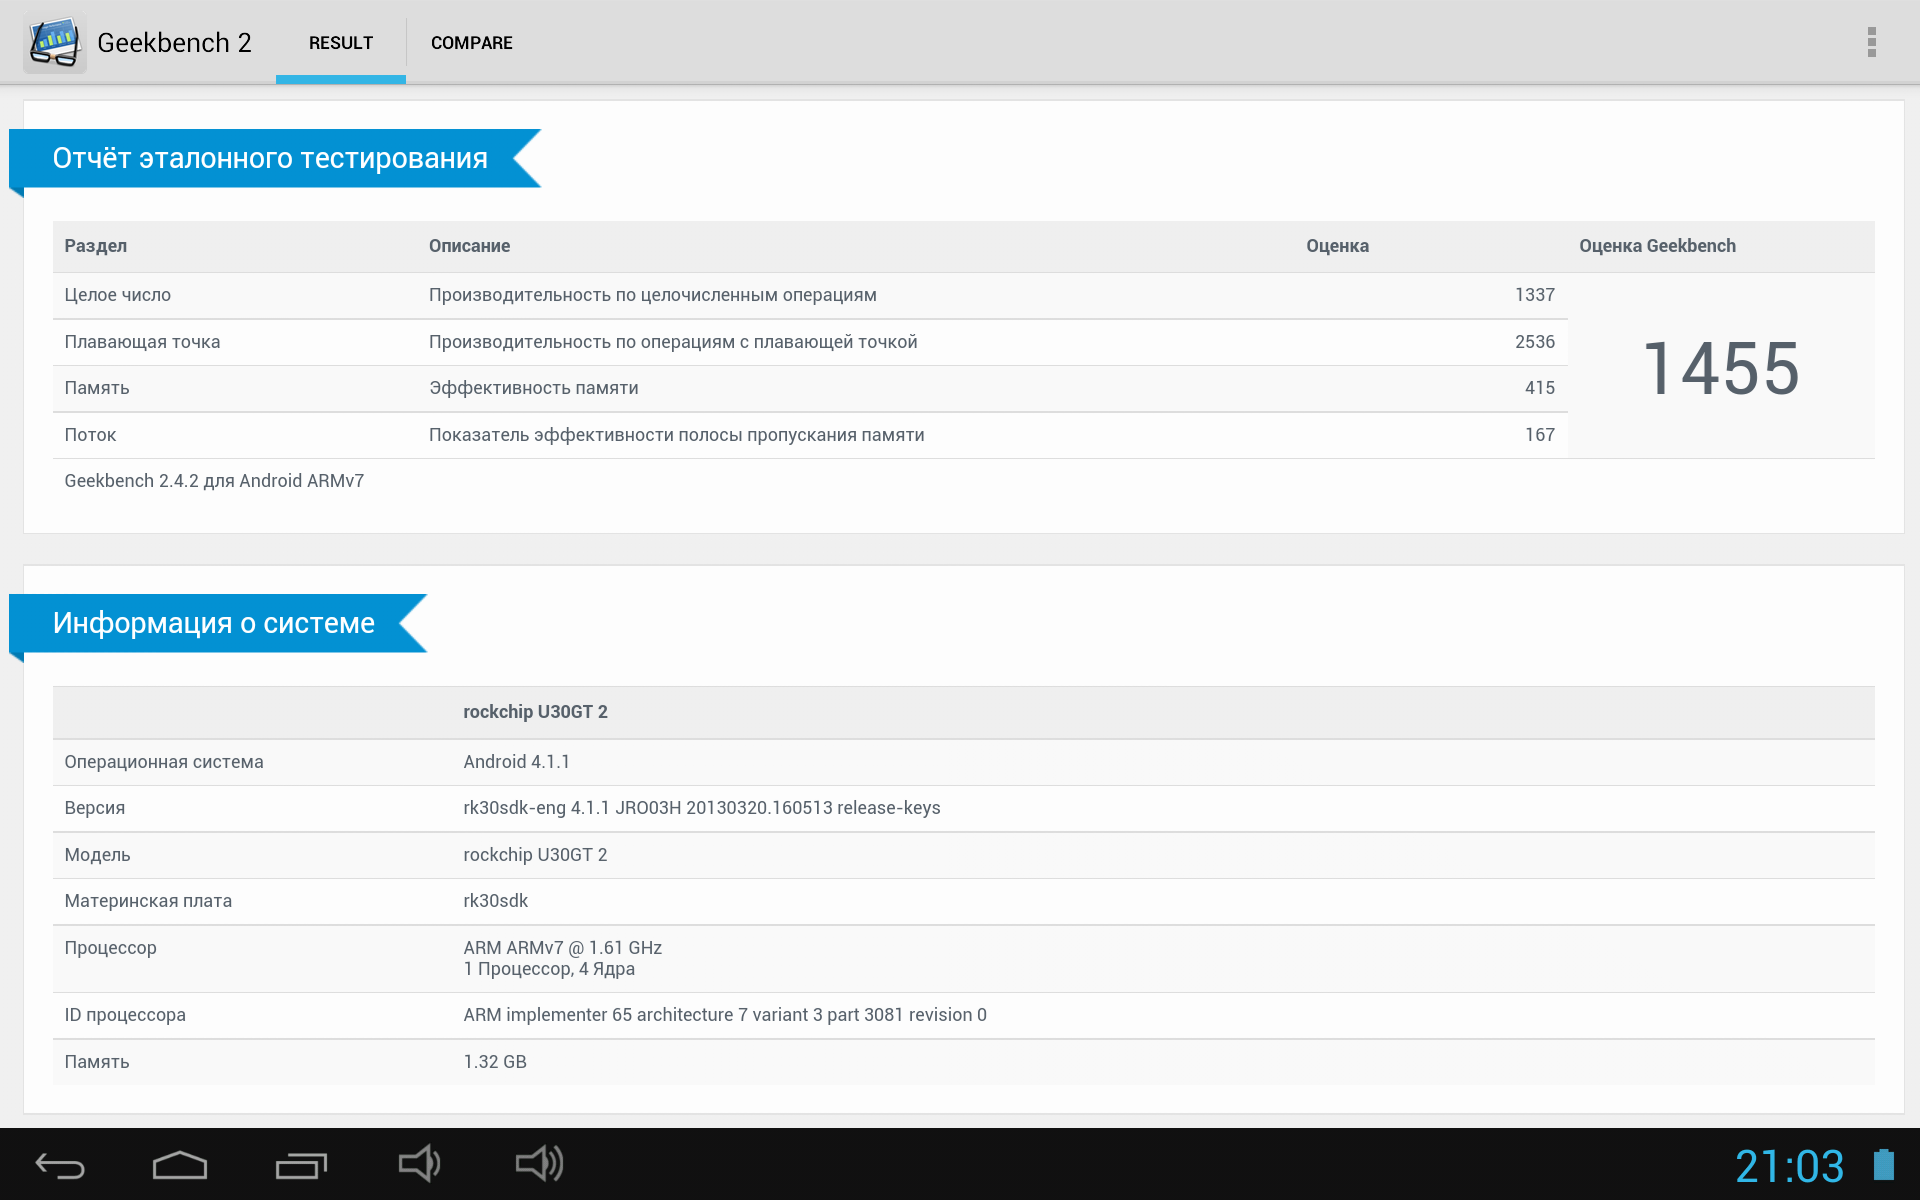Select the RESULT tab

[x=340, y=43]
